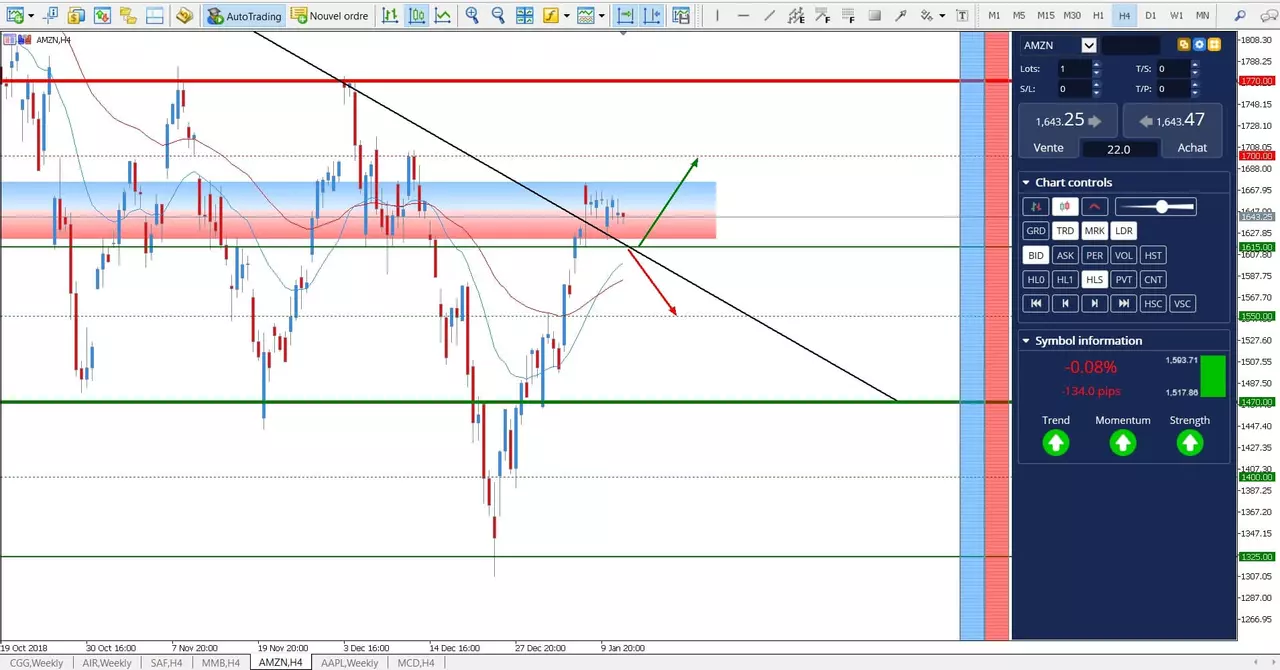Jump to chart start rewind button
1280x670 pixels.
click(x=1036, y=303)
